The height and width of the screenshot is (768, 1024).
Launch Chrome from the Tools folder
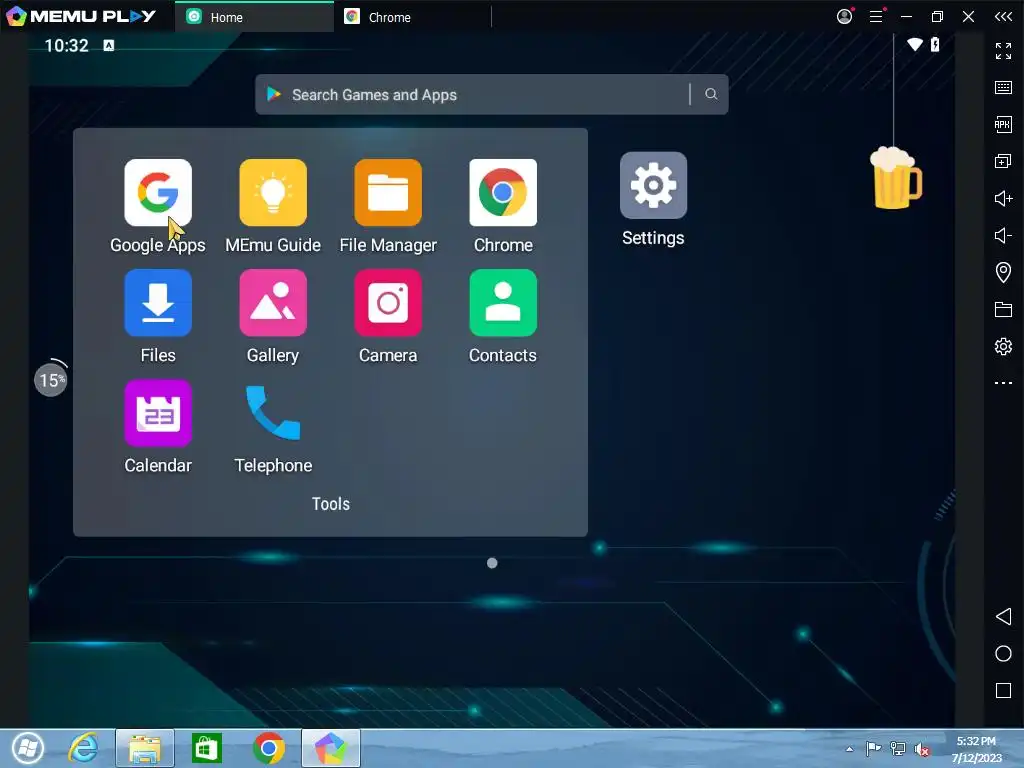point(503,193)
